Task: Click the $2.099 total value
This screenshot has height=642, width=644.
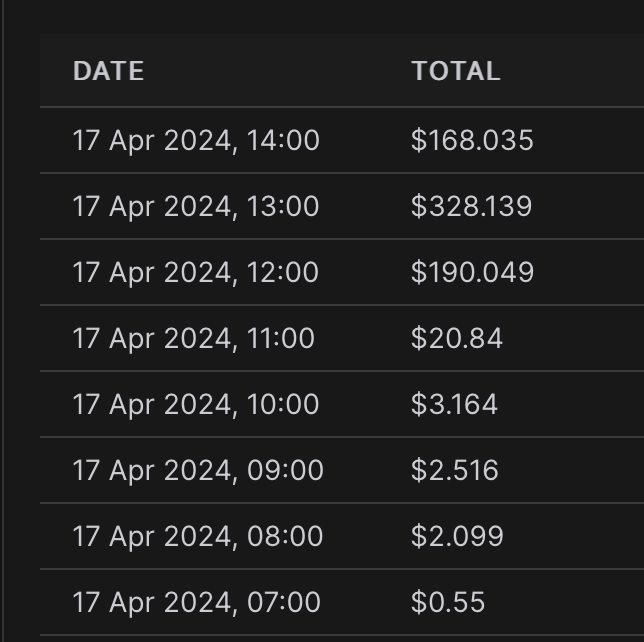Action: 457,536
